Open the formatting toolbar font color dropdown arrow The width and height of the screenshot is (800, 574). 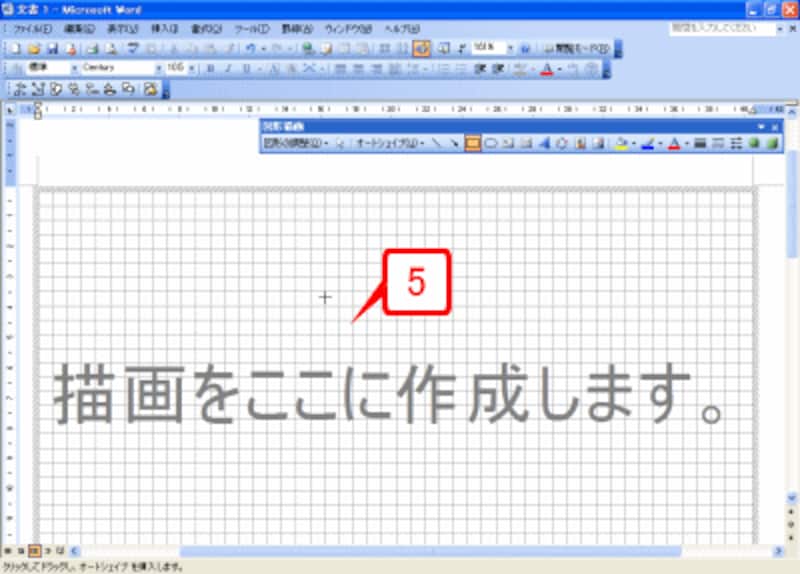tap(559, 69)
